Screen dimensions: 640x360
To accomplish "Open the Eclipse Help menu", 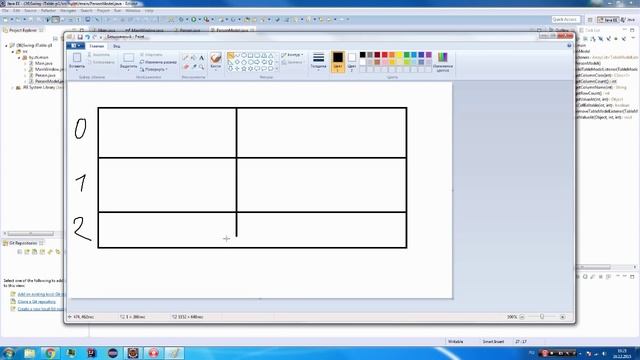I will coord(149,11).
